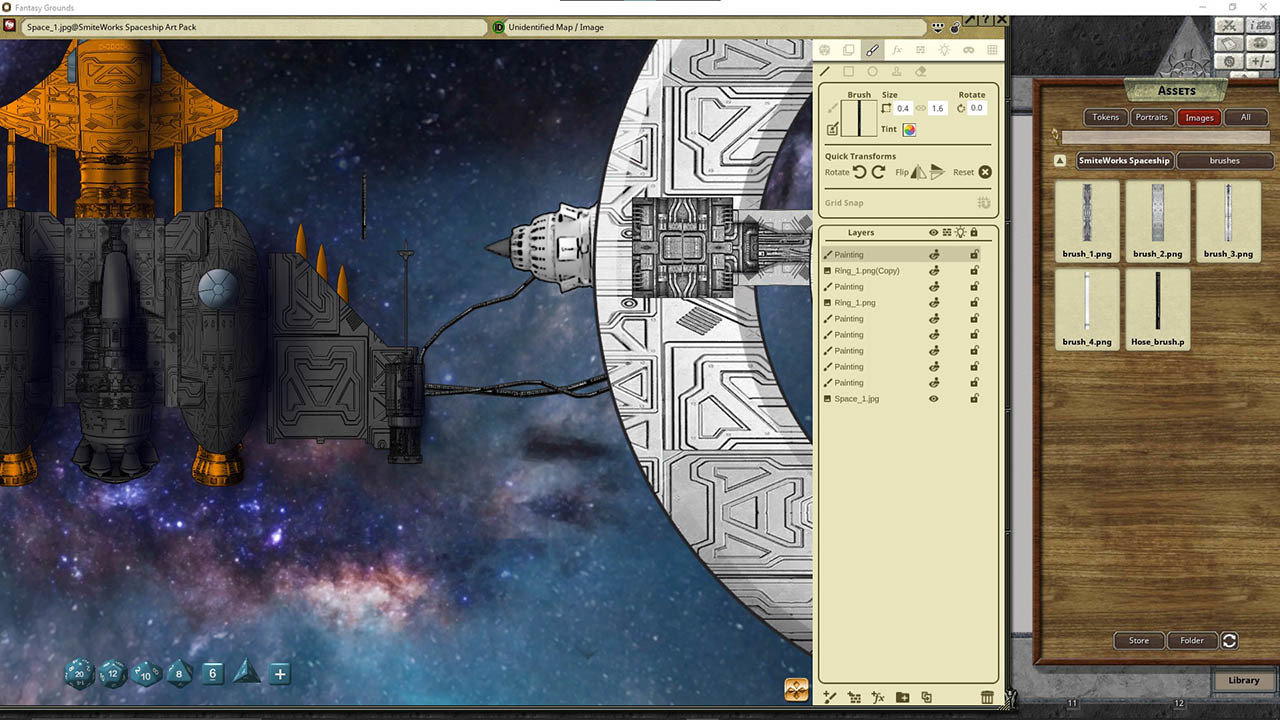Switch to the Portraits assets tab
Screen dimensions: 1280x720
tap(1151, 117)
